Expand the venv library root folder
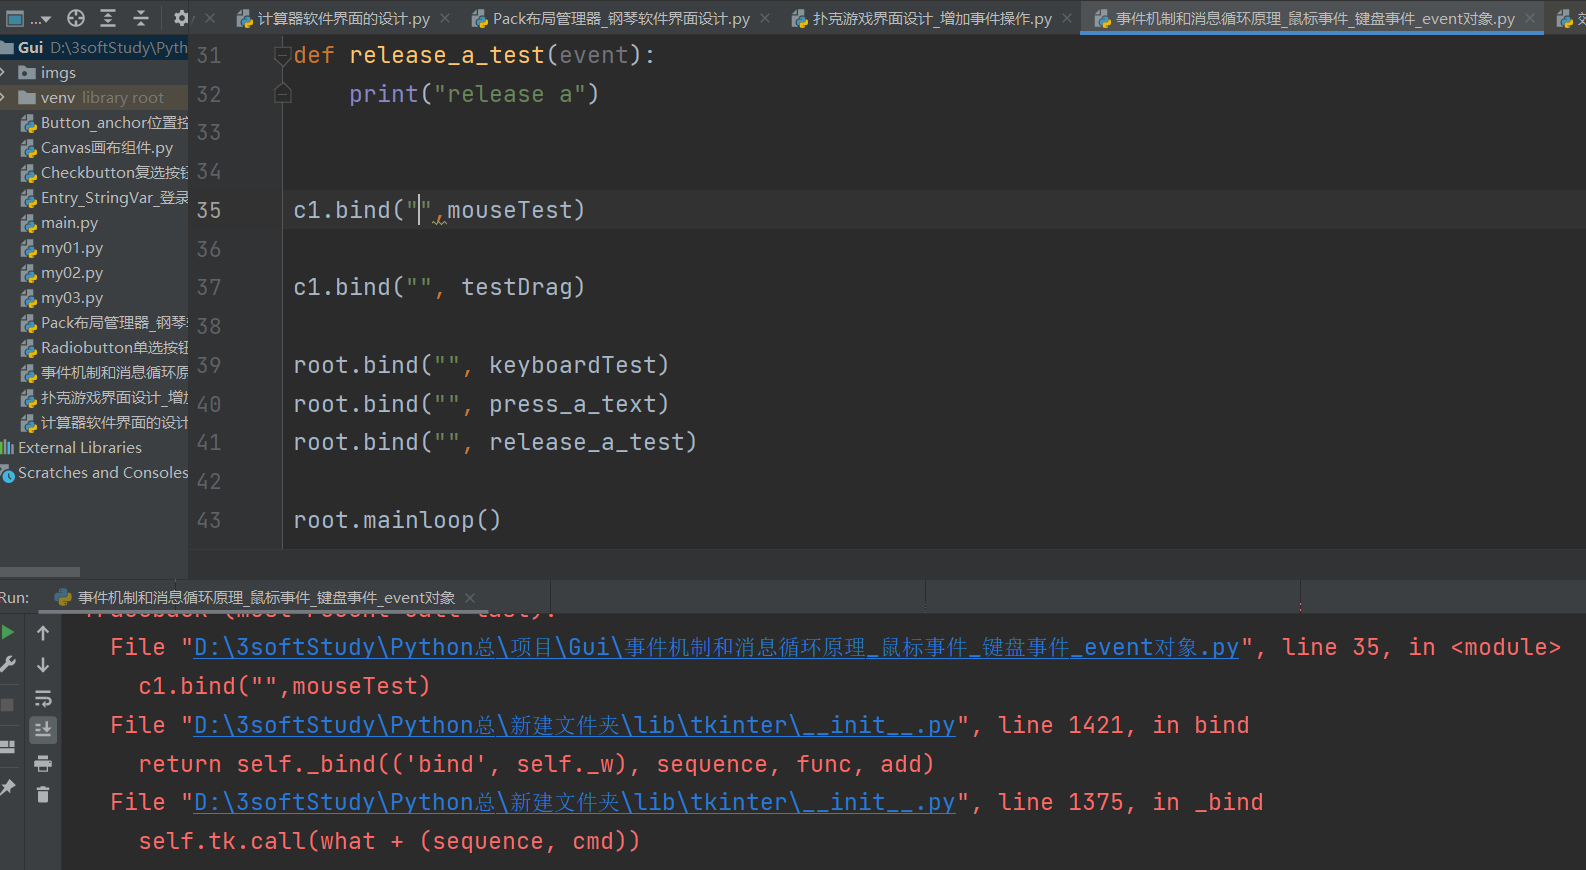 (4, 97)
